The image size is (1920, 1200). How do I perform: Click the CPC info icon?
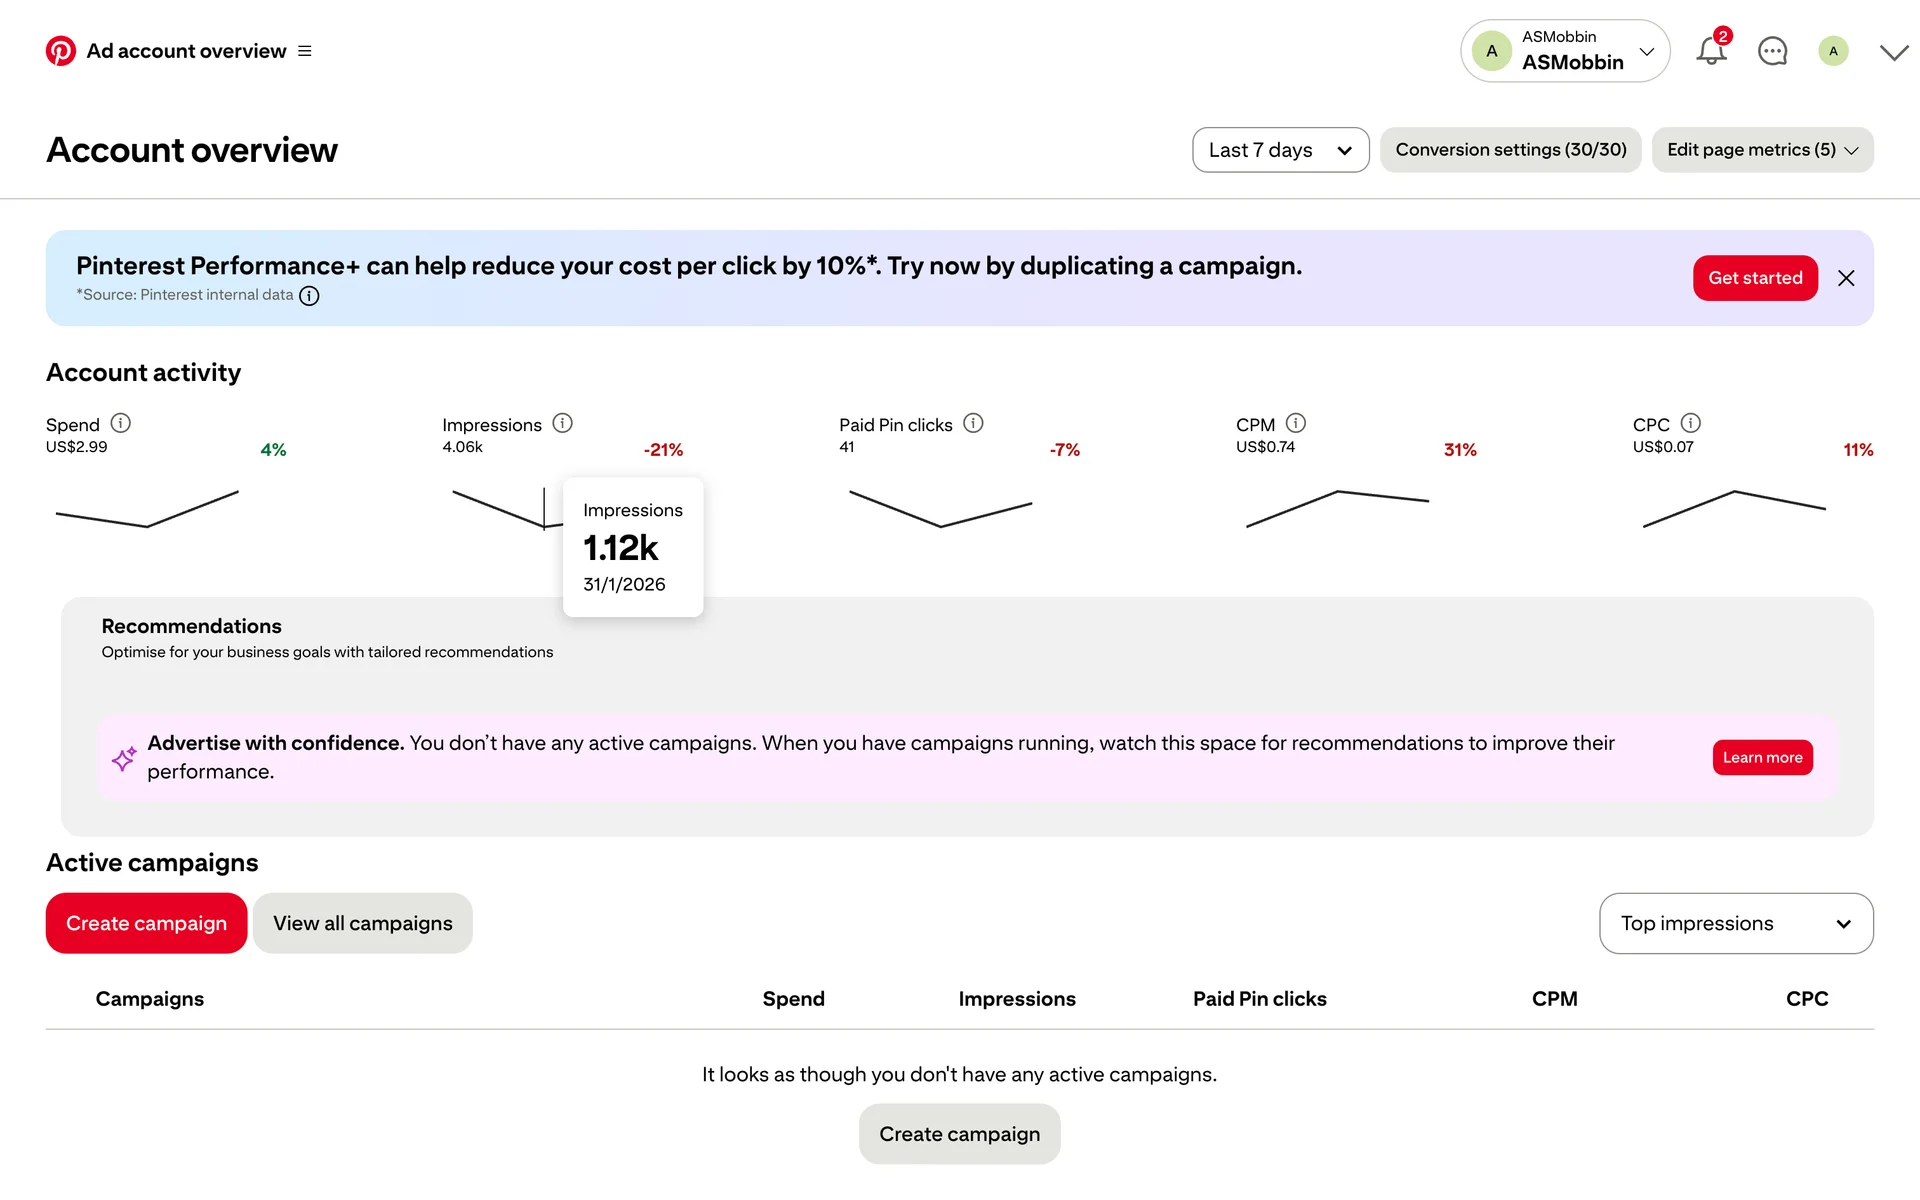tap(1691, 423)
